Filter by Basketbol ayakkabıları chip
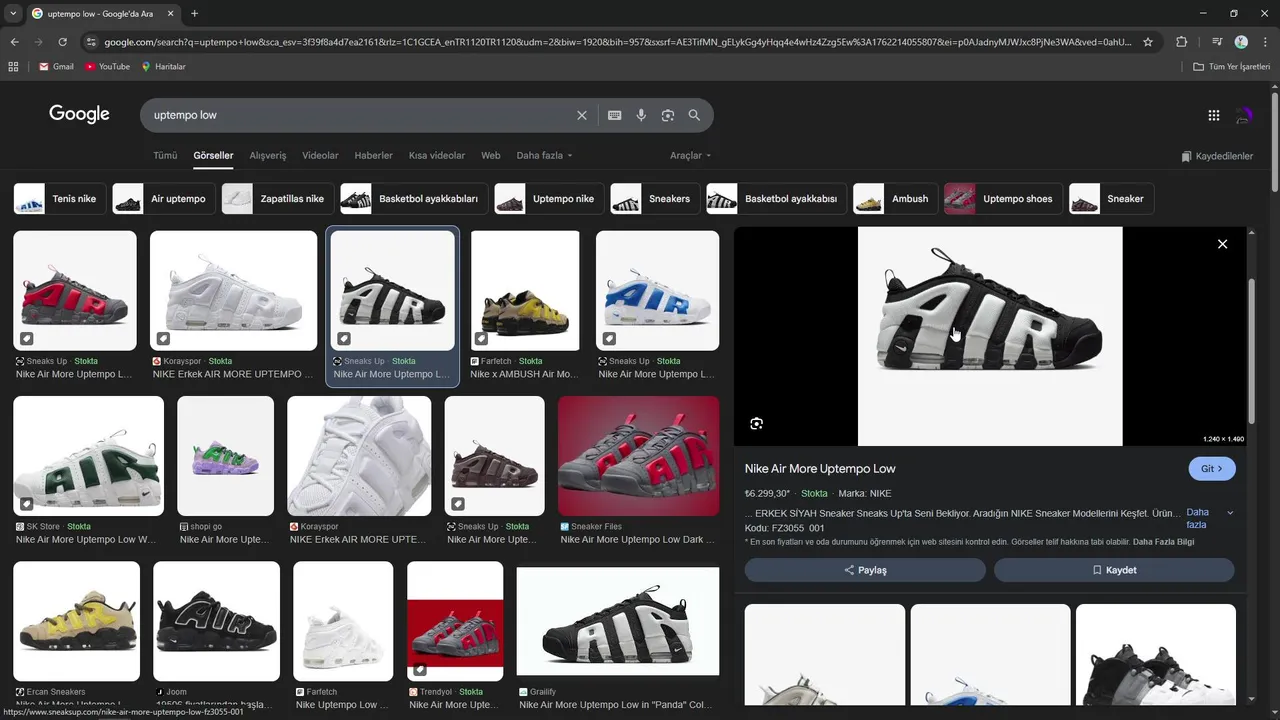This screenshot has height=720, width=1280. (414, 199)
